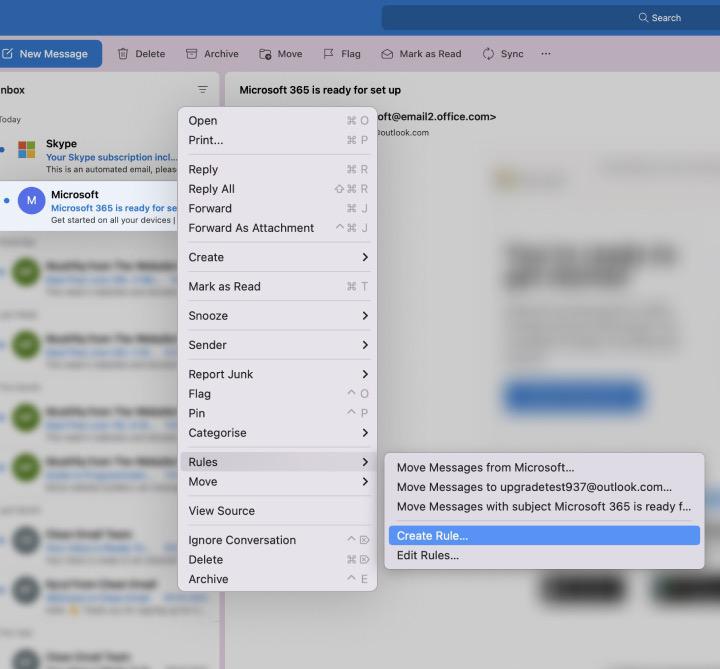Open the toolbar more options ellipsis
The image size is (720, 669).
(x=546, y=54)
